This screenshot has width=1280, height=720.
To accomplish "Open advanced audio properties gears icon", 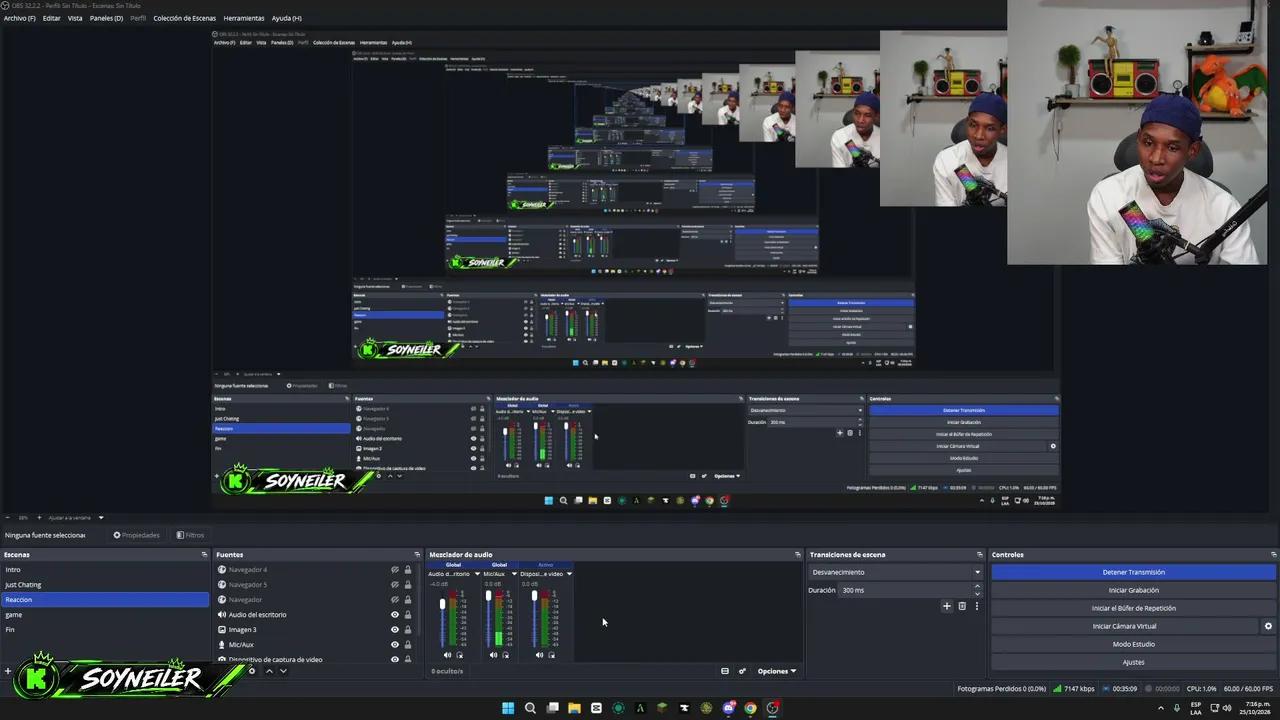I will [x=742, y=671].
